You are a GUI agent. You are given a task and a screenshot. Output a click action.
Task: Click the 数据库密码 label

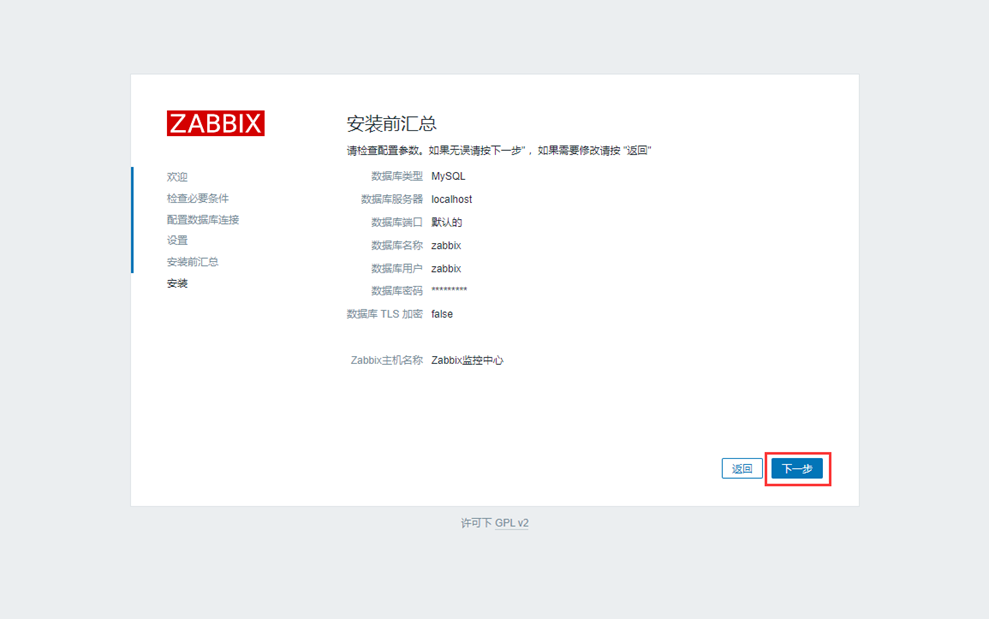397,291
